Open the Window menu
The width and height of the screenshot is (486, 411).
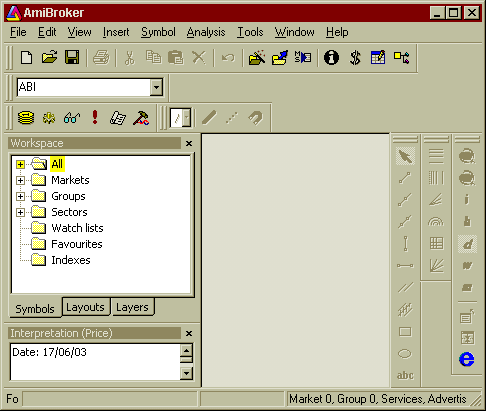(x=294, y=32)
